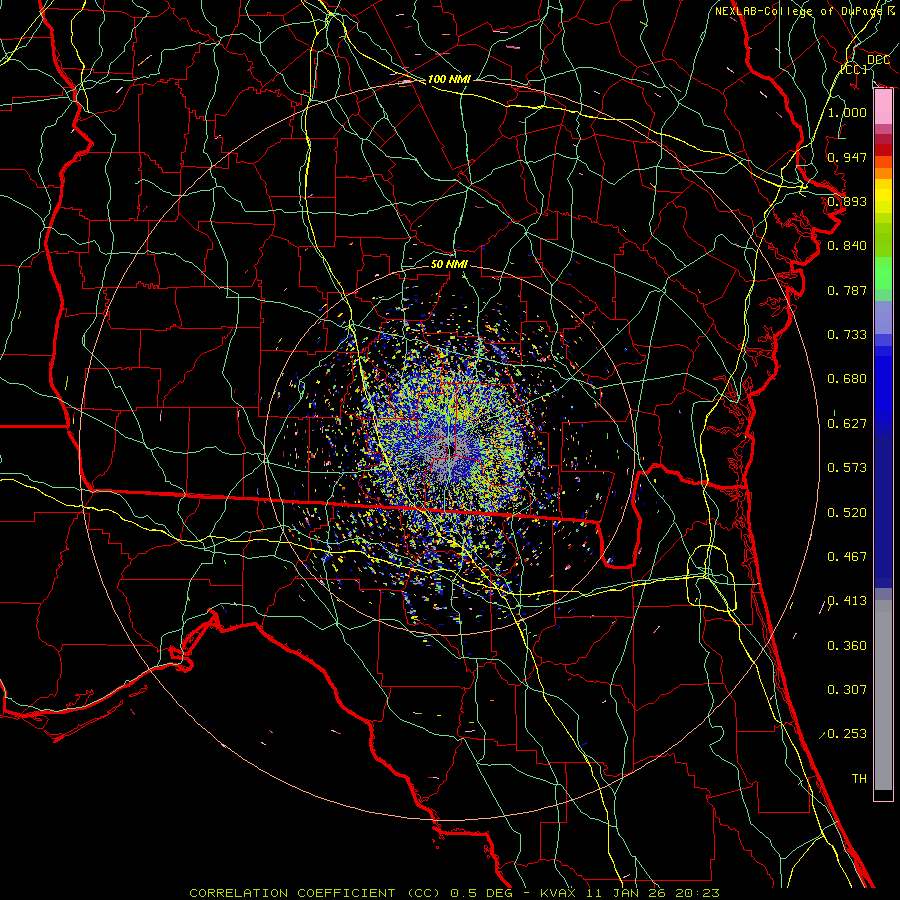Screen dimensions: 900x900
Task: Pick the bright blue swatch beside 0.680
Action: 883,385
